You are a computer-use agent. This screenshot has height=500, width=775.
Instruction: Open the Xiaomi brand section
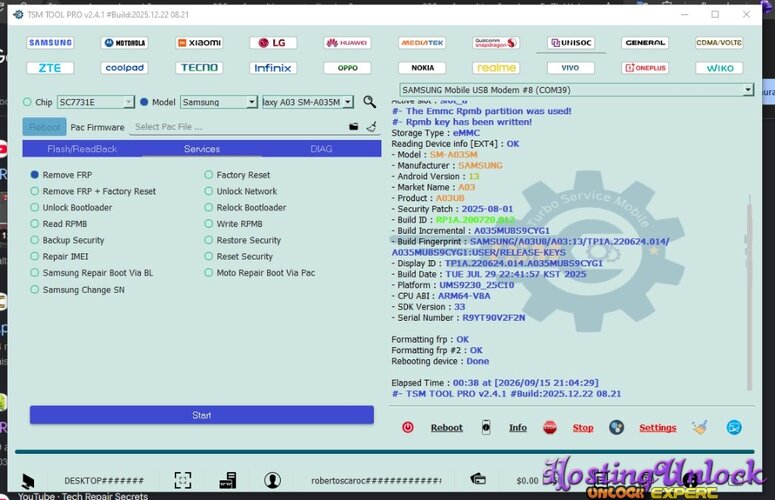point(199,42)
